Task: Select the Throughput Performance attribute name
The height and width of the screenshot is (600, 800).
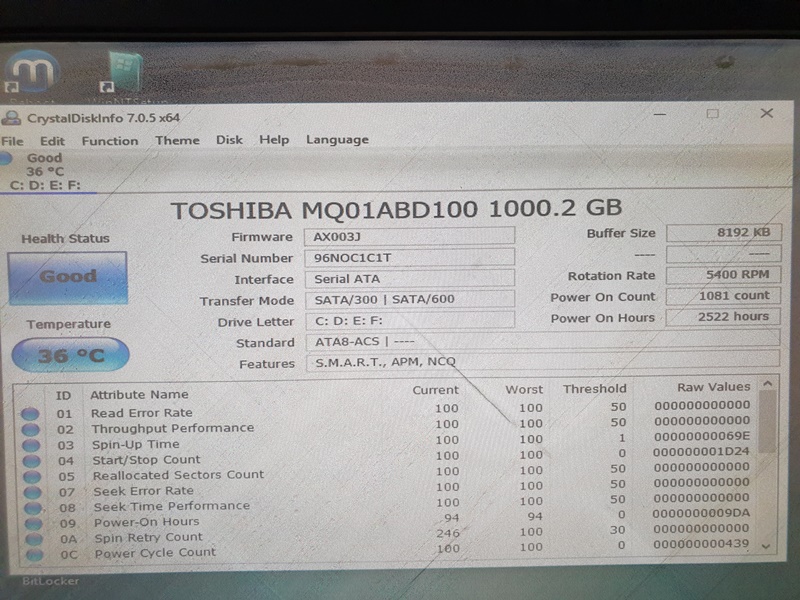Action: [x=173, y=428]
